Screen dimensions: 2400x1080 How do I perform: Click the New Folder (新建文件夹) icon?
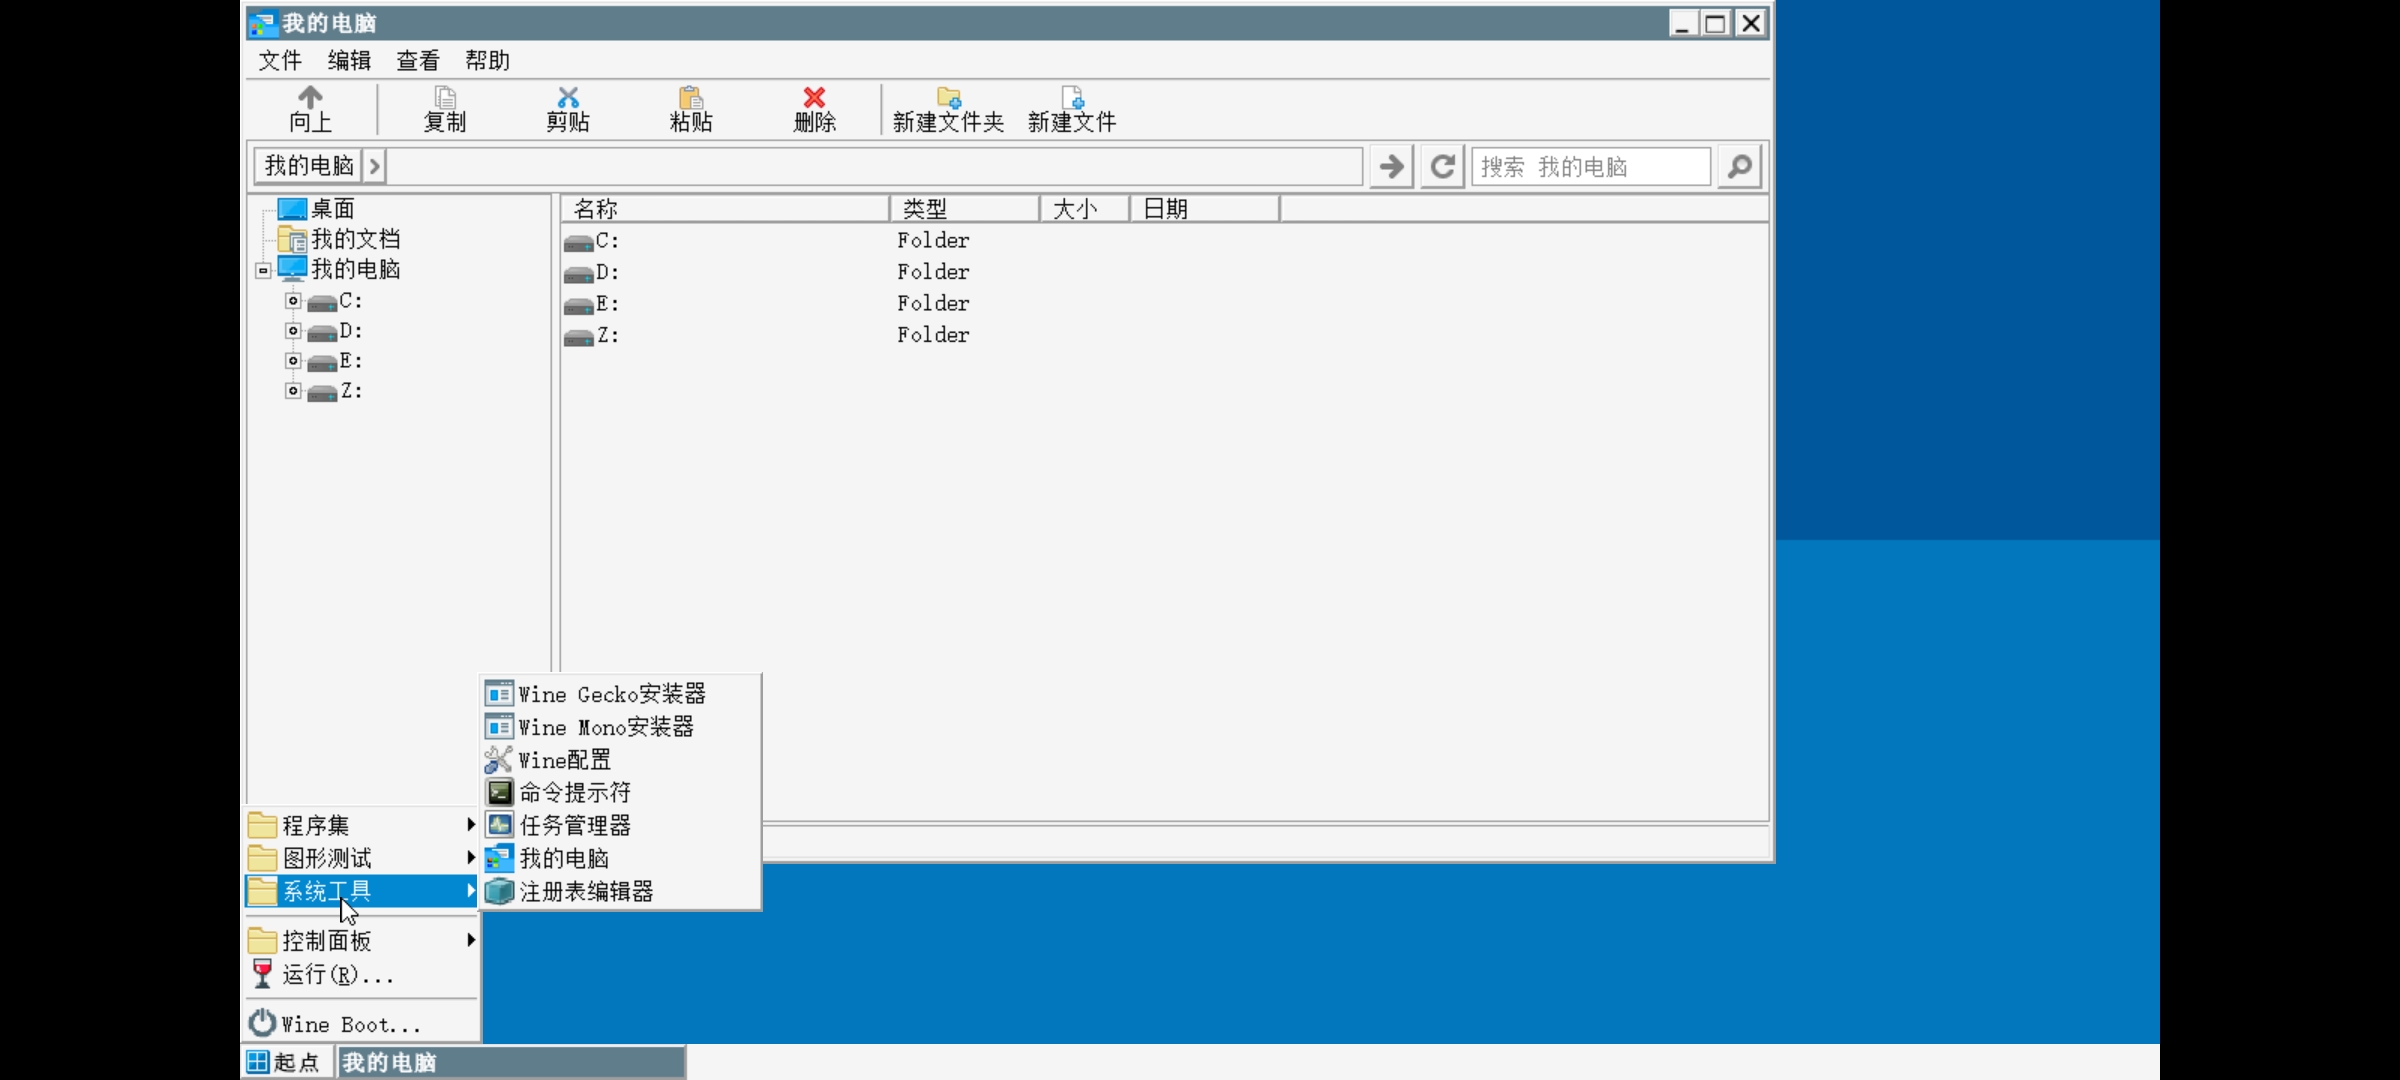pos(949,98)
